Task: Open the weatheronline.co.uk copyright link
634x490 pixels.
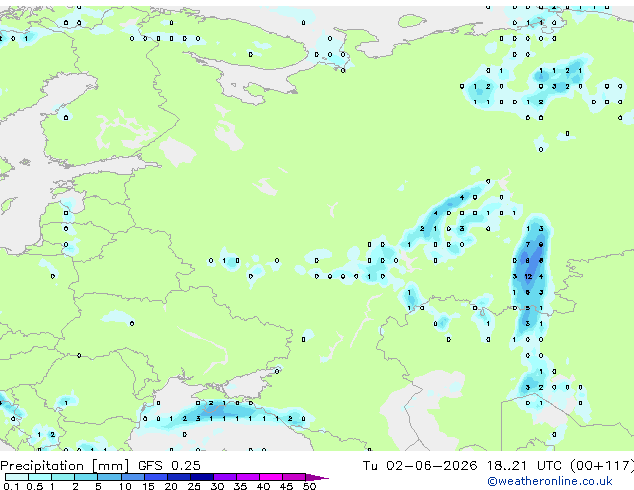Action: pyautogui.click(x=550, y=481)
